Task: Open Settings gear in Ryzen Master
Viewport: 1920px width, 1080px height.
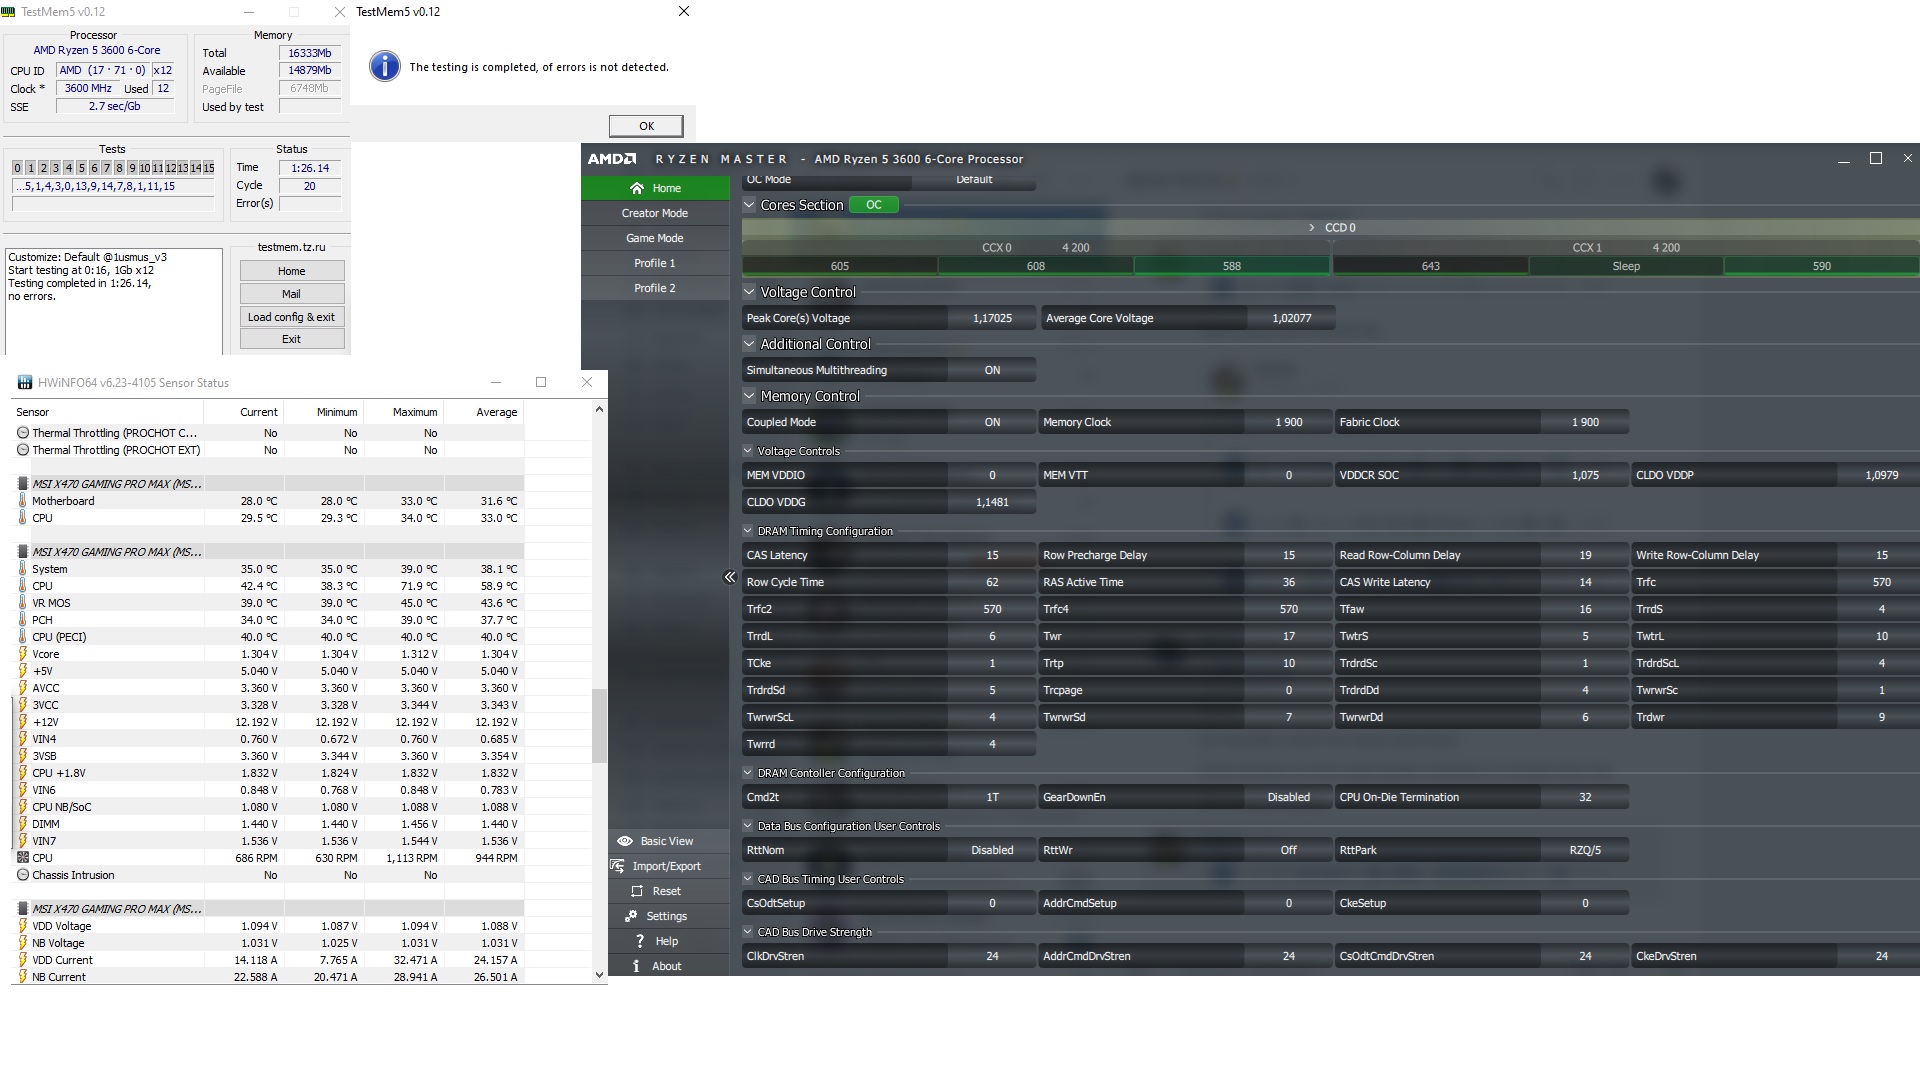Action: click(x=631, y=916)
